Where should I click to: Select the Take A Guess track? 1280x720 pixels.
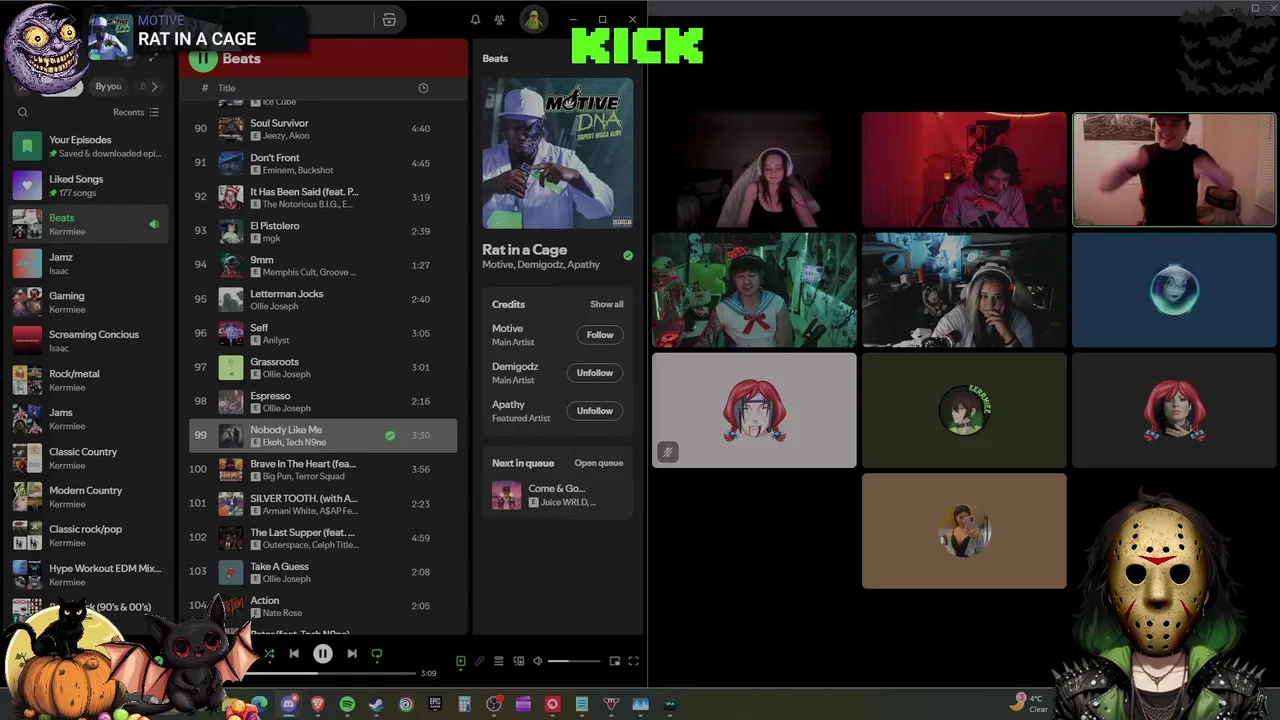coord(323,572)
